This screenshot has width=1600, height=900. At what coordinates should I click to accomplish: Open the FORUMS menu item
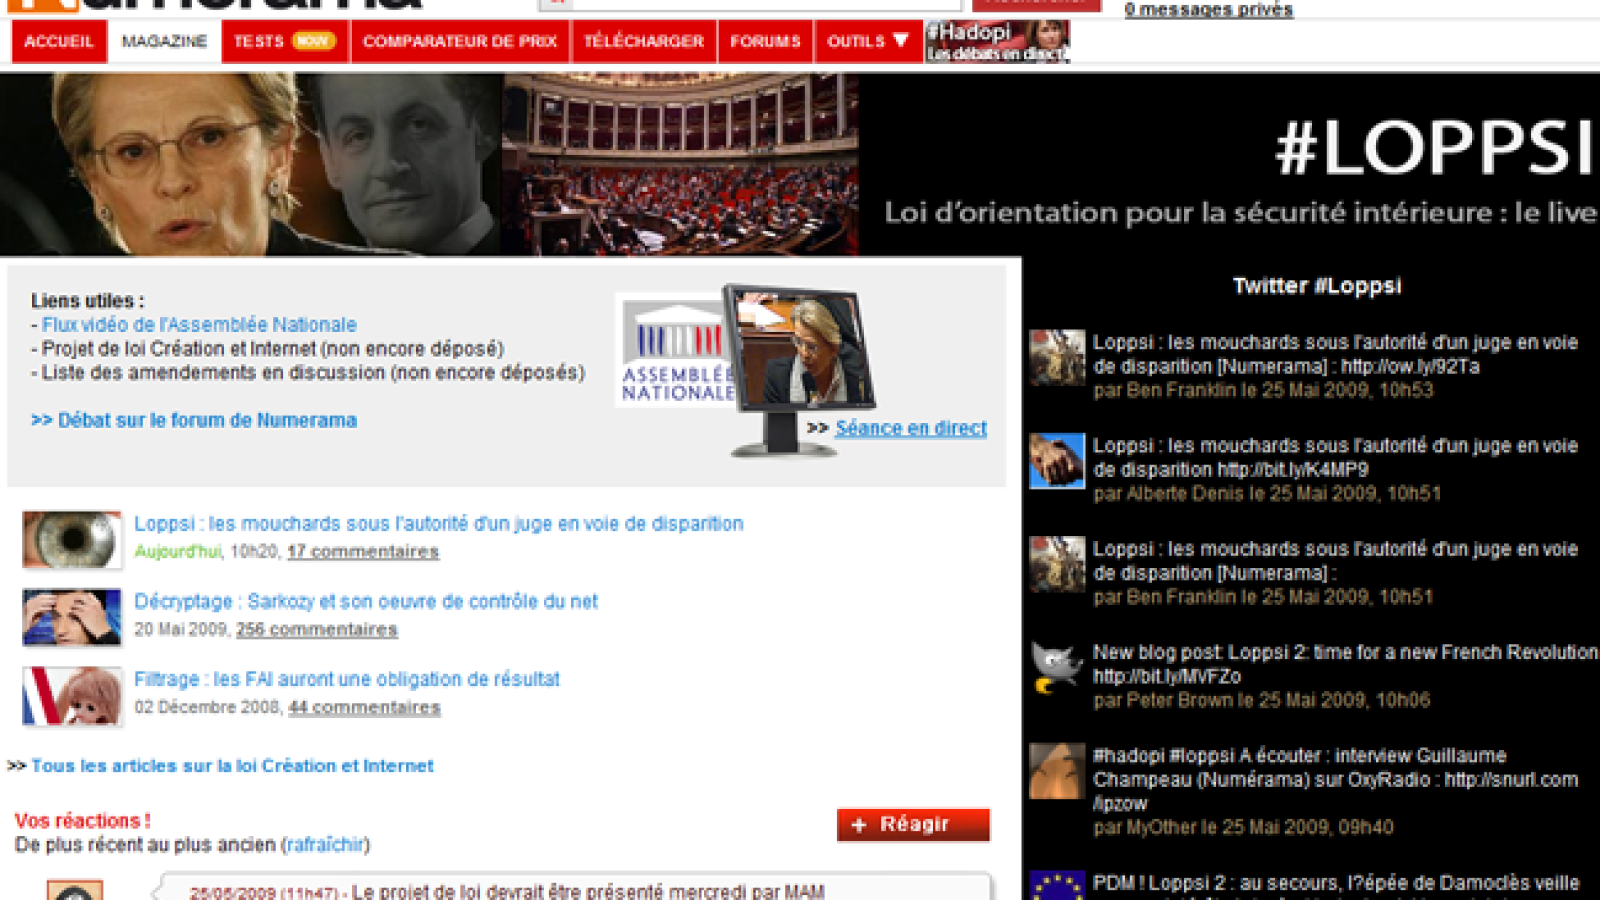pos(765,41)
